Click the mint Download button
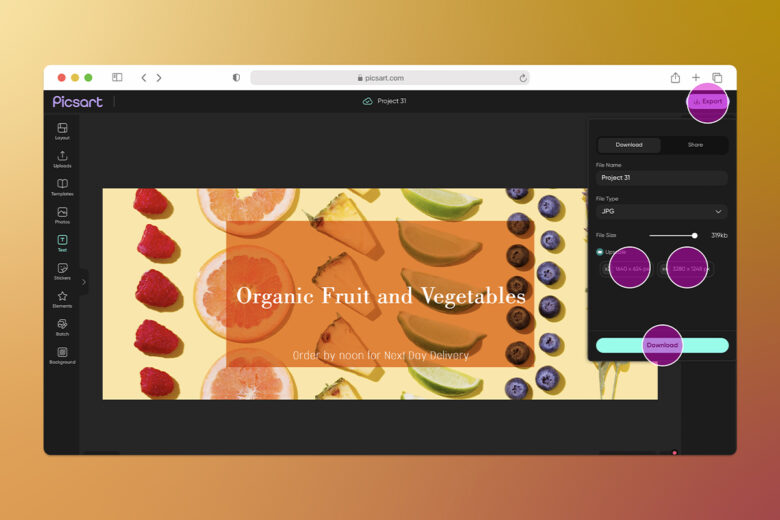Viewport: 780px width, 520px height. point(662,345)
